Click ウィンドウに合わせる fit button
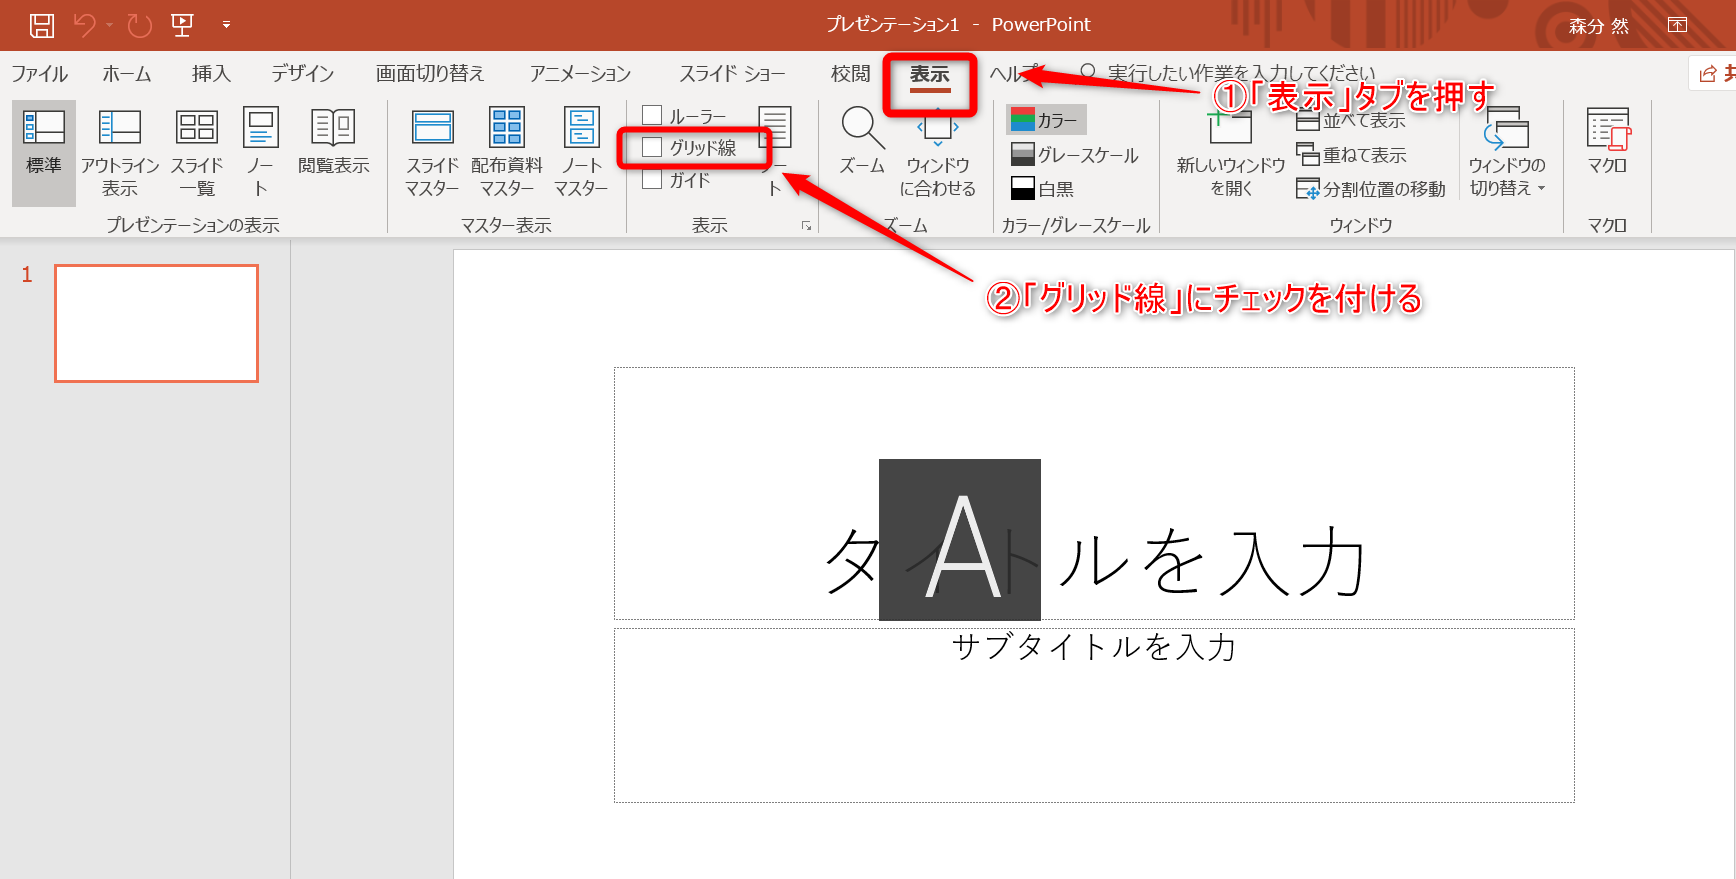Screen dimensions: 1736x879 (938, 154)
